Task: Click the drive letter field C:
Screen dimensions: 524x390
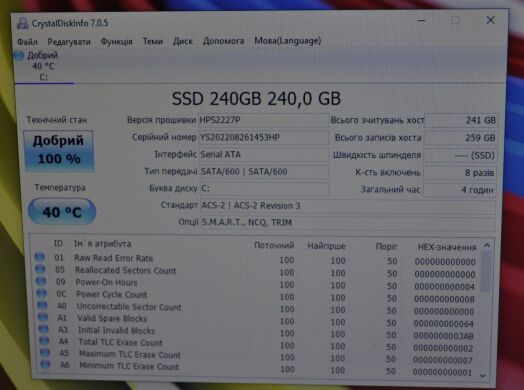Action: [264, 188]
